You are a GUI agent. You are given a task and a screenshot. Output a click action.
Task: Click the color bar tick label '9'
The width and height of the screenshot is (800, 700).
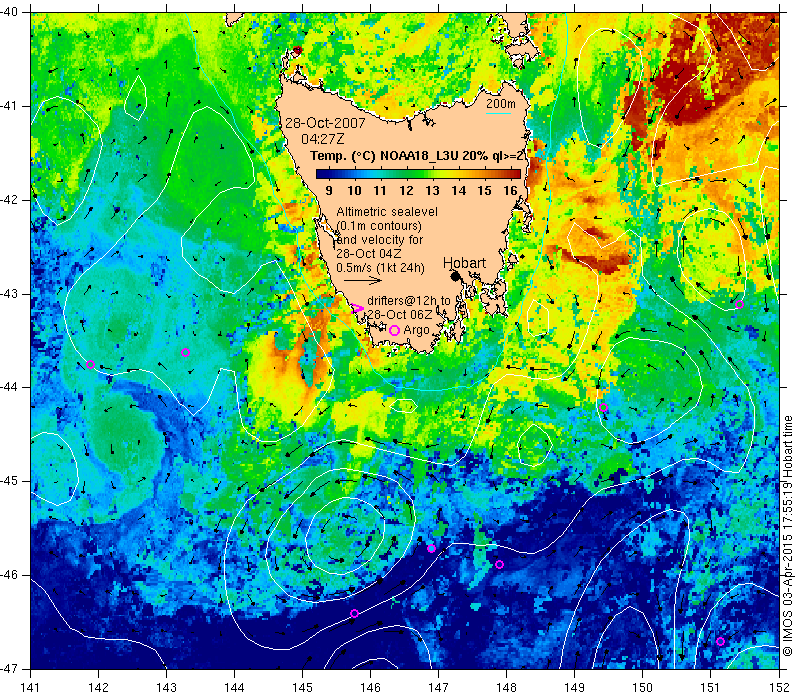click(x=329, y=190)
